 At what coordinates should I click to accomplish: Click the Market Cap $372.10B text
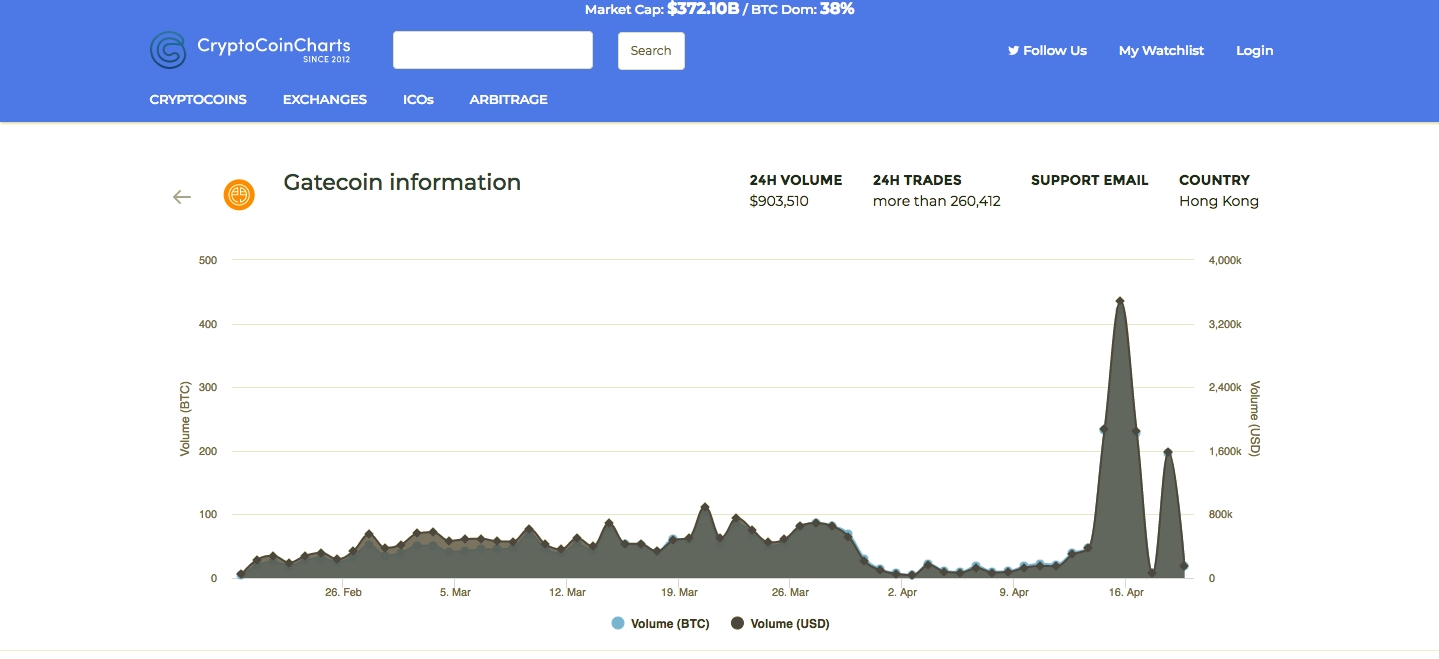pyautogui.click(x=662, y=9)
